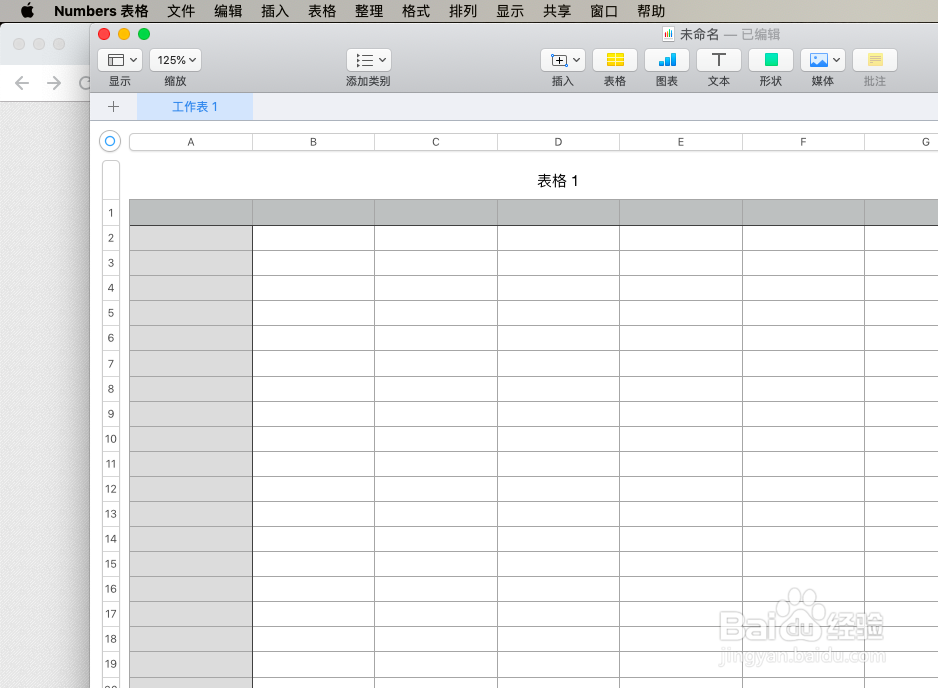Screen dimensions: 938x688
Task: Open the 整理 menu
Action: 369,11
